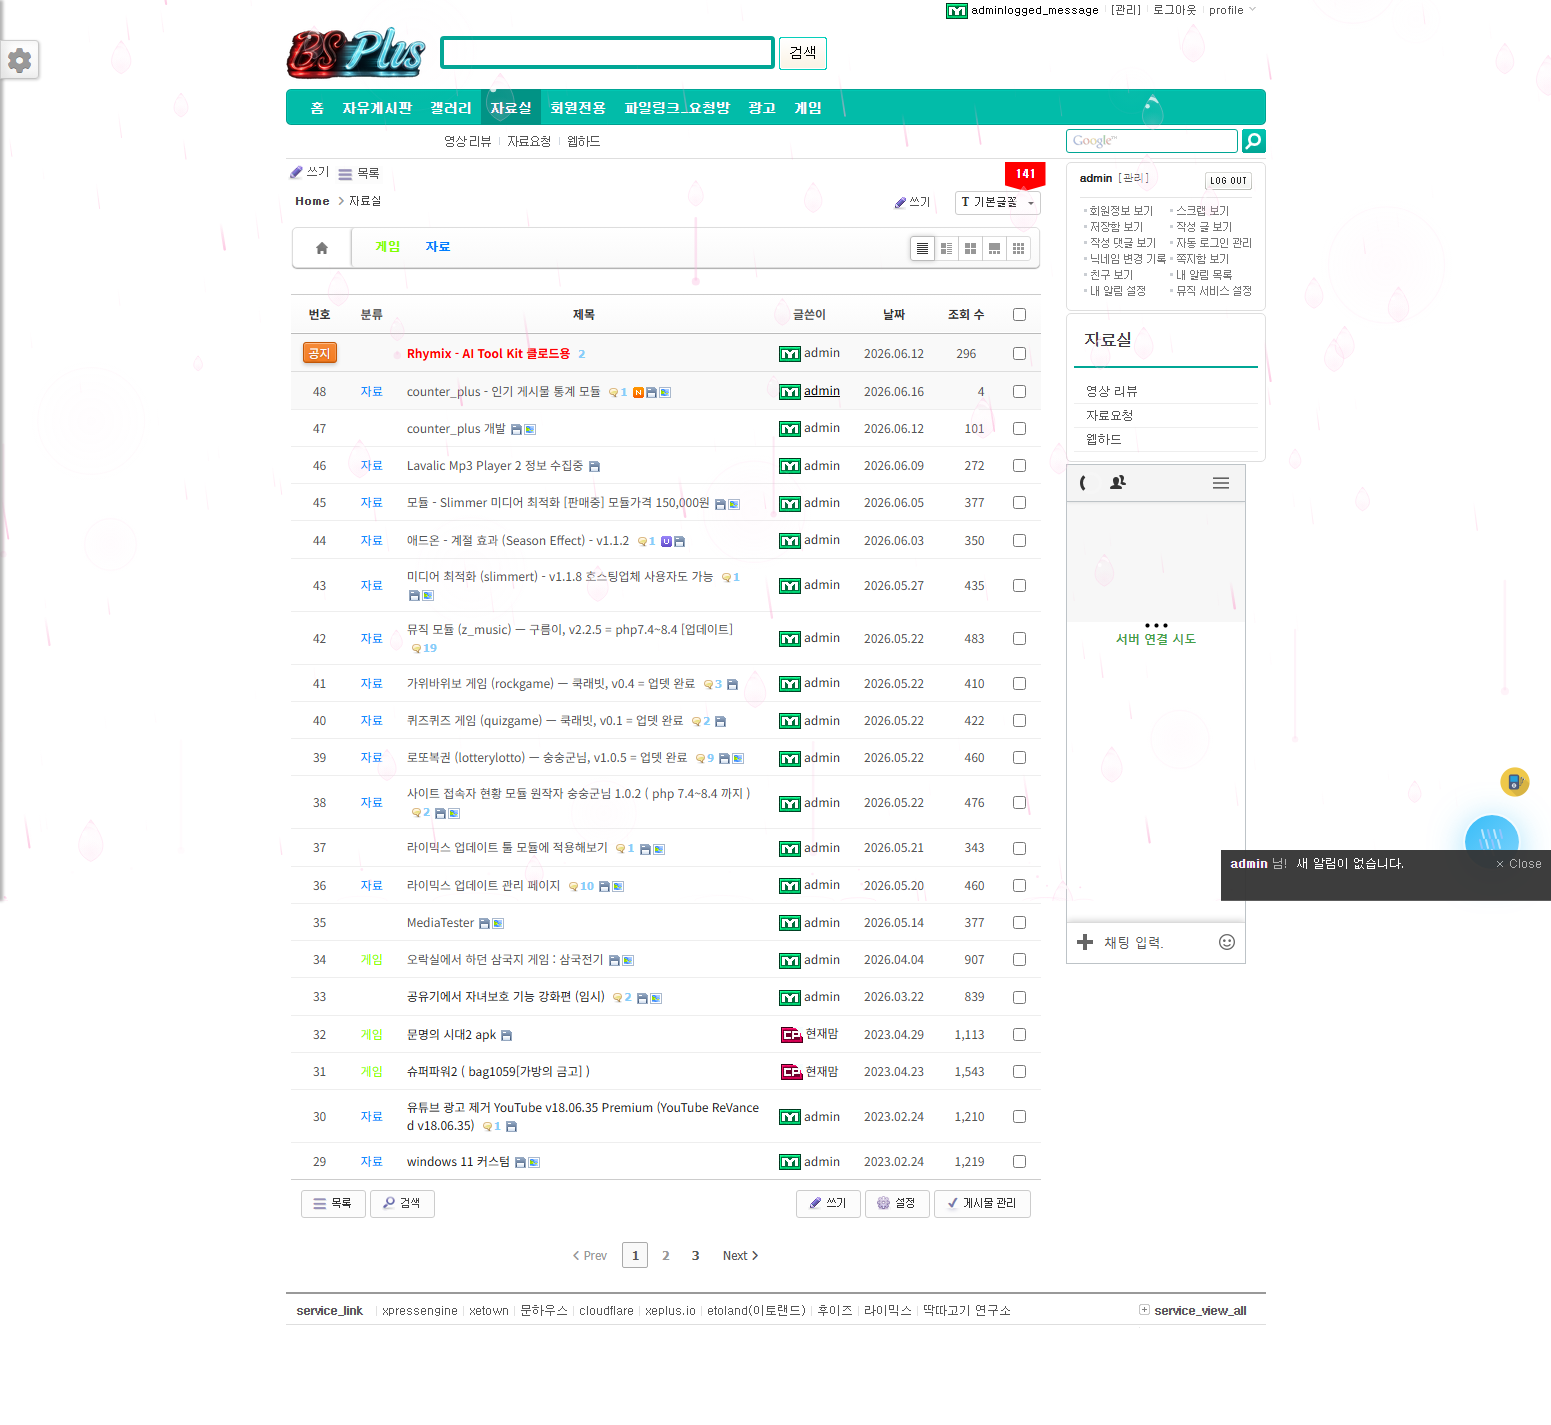Click the plus icon in chat input

tap(1085, 942)
